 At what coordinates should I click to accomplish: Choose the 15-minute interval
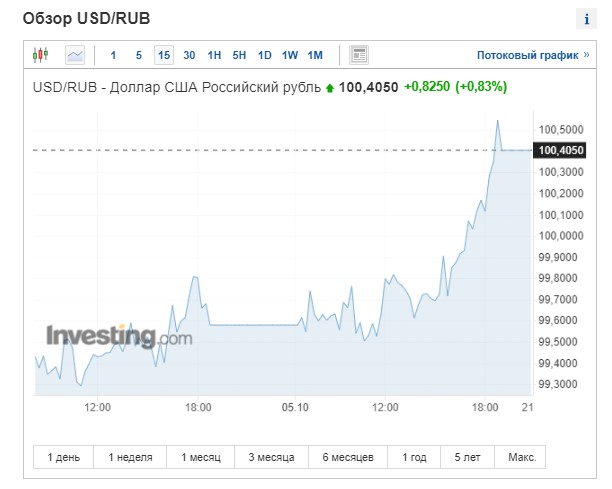(163, 55)
